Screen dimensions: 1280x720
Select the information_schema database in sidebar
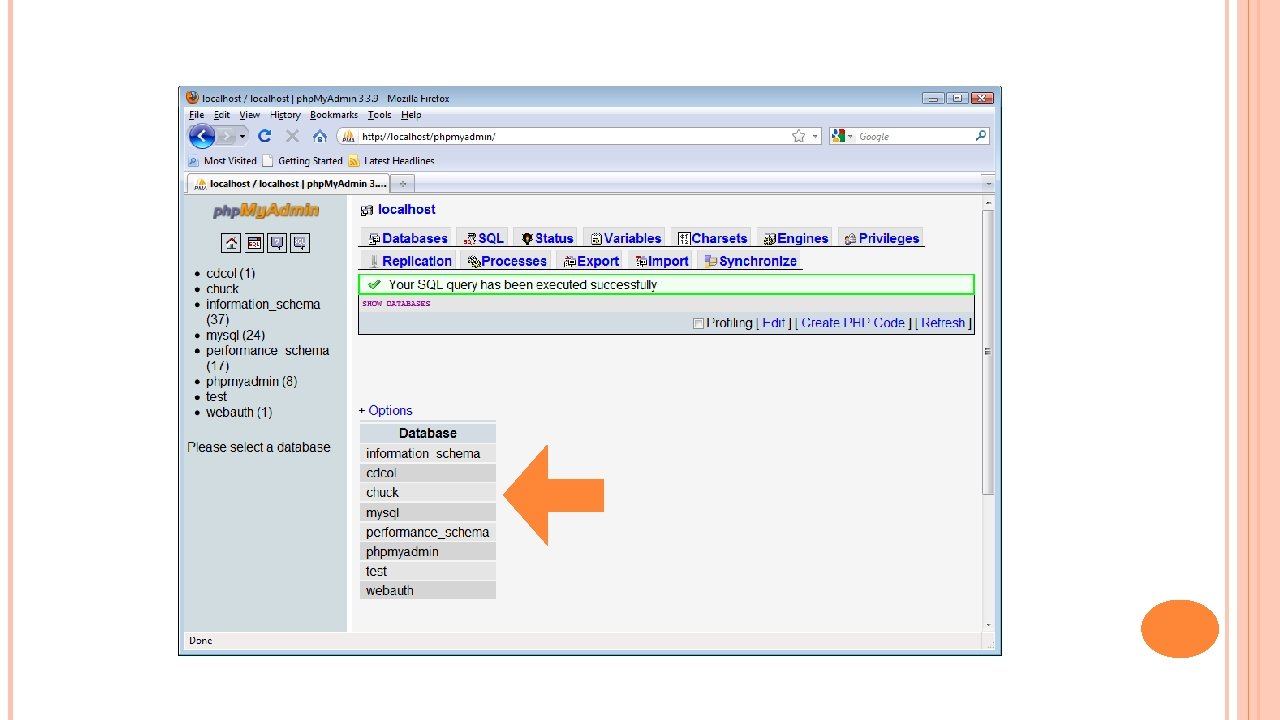tap(263, 304)
